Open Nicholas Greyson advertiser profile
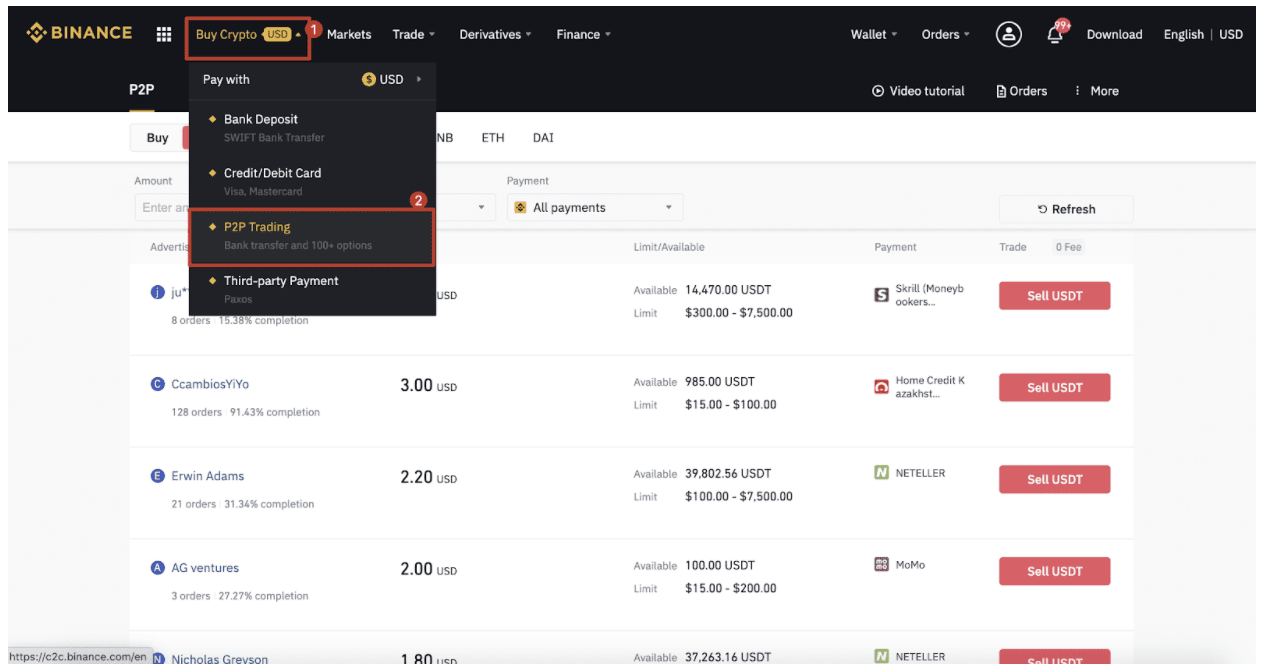This screenshot has height=672, width=1262. point(219,659)
